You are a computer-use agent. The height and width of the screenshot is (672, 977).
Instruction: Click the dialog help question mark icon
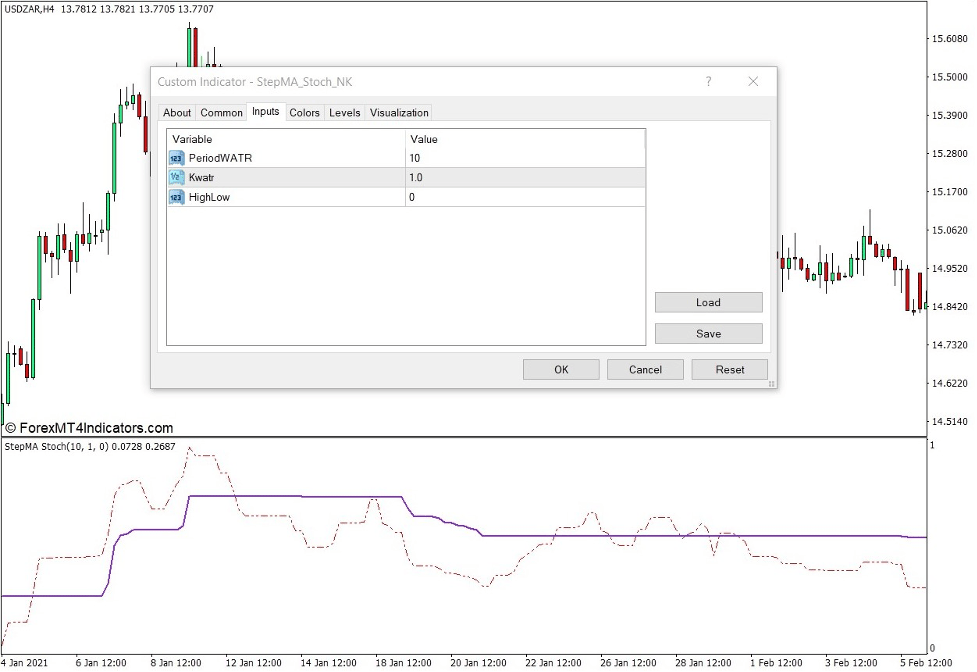[x=708, y=81]
